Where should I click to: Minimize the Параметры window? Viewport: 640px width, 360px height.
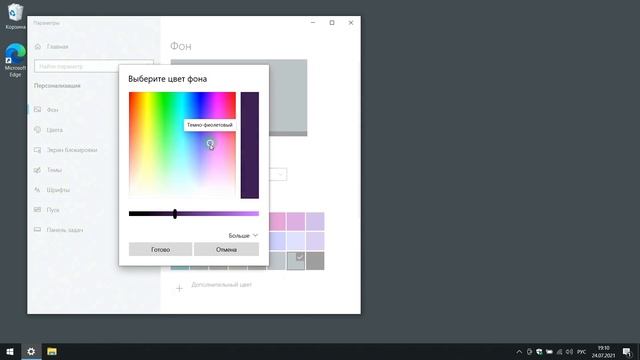(x=313, y=23)
